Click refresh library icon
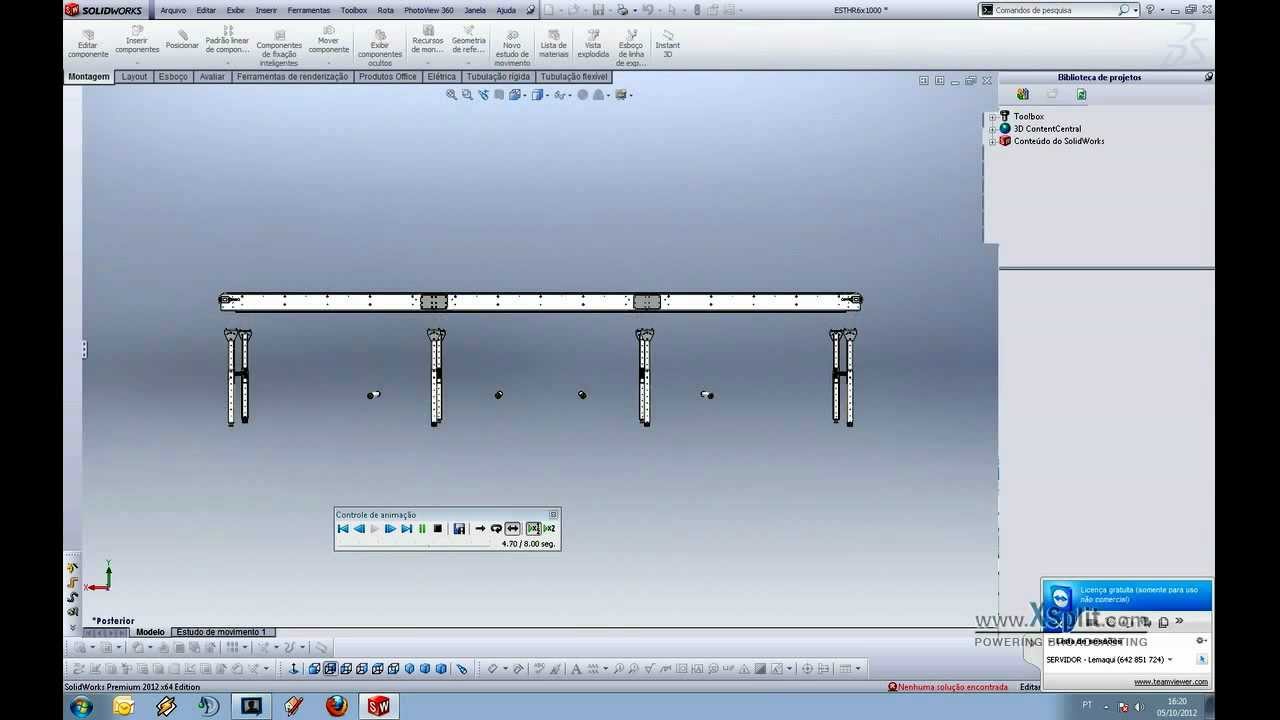1280x720 pixels. tap(1081, 94)
